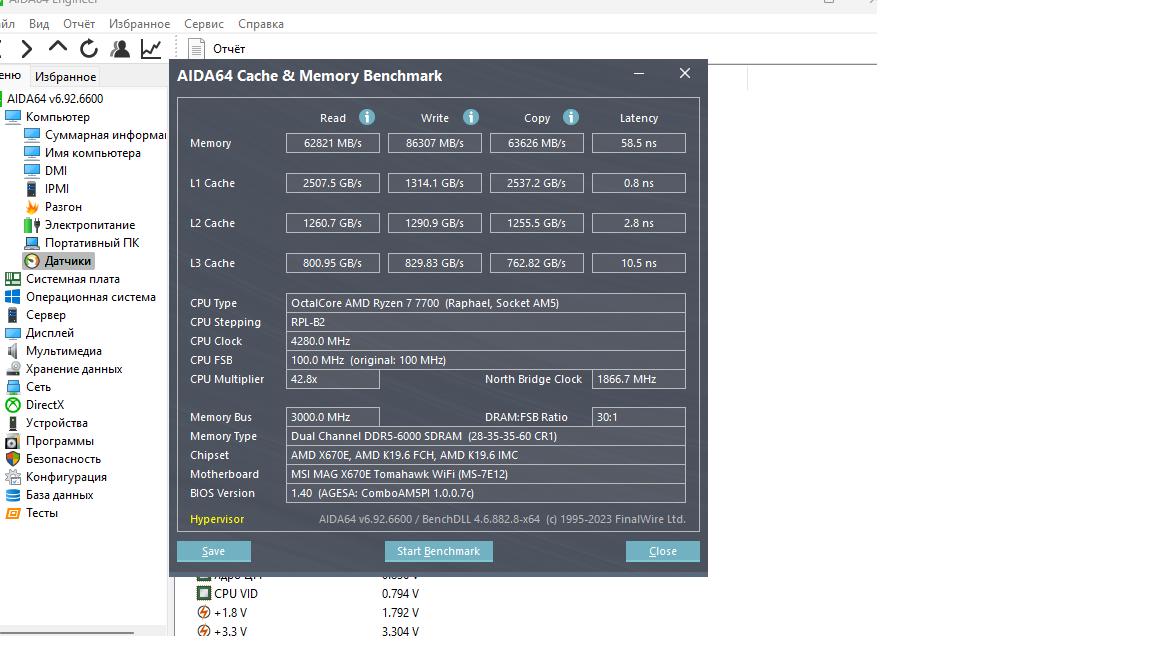Open the Вид menu
The width and height of the screenshot is (1152, 648).
[39, 24]
